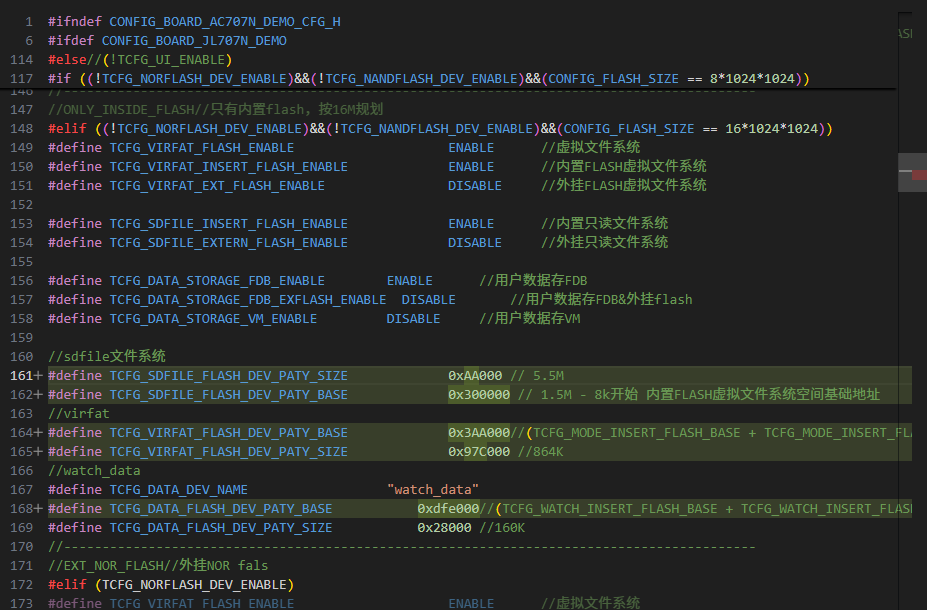The width and height of the screenshot is (927, 610).
Task: Click the TCFG_DATA_STORAGE_VM_ENABLE macro name
Action: [x=213, y=319]
